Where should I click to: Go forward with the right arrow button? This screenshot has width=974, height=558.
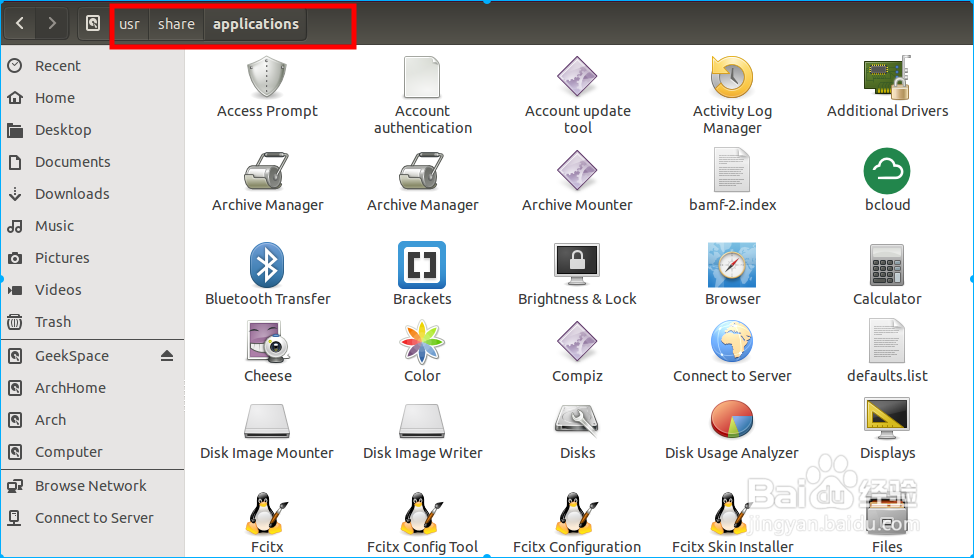coord(52,24)
